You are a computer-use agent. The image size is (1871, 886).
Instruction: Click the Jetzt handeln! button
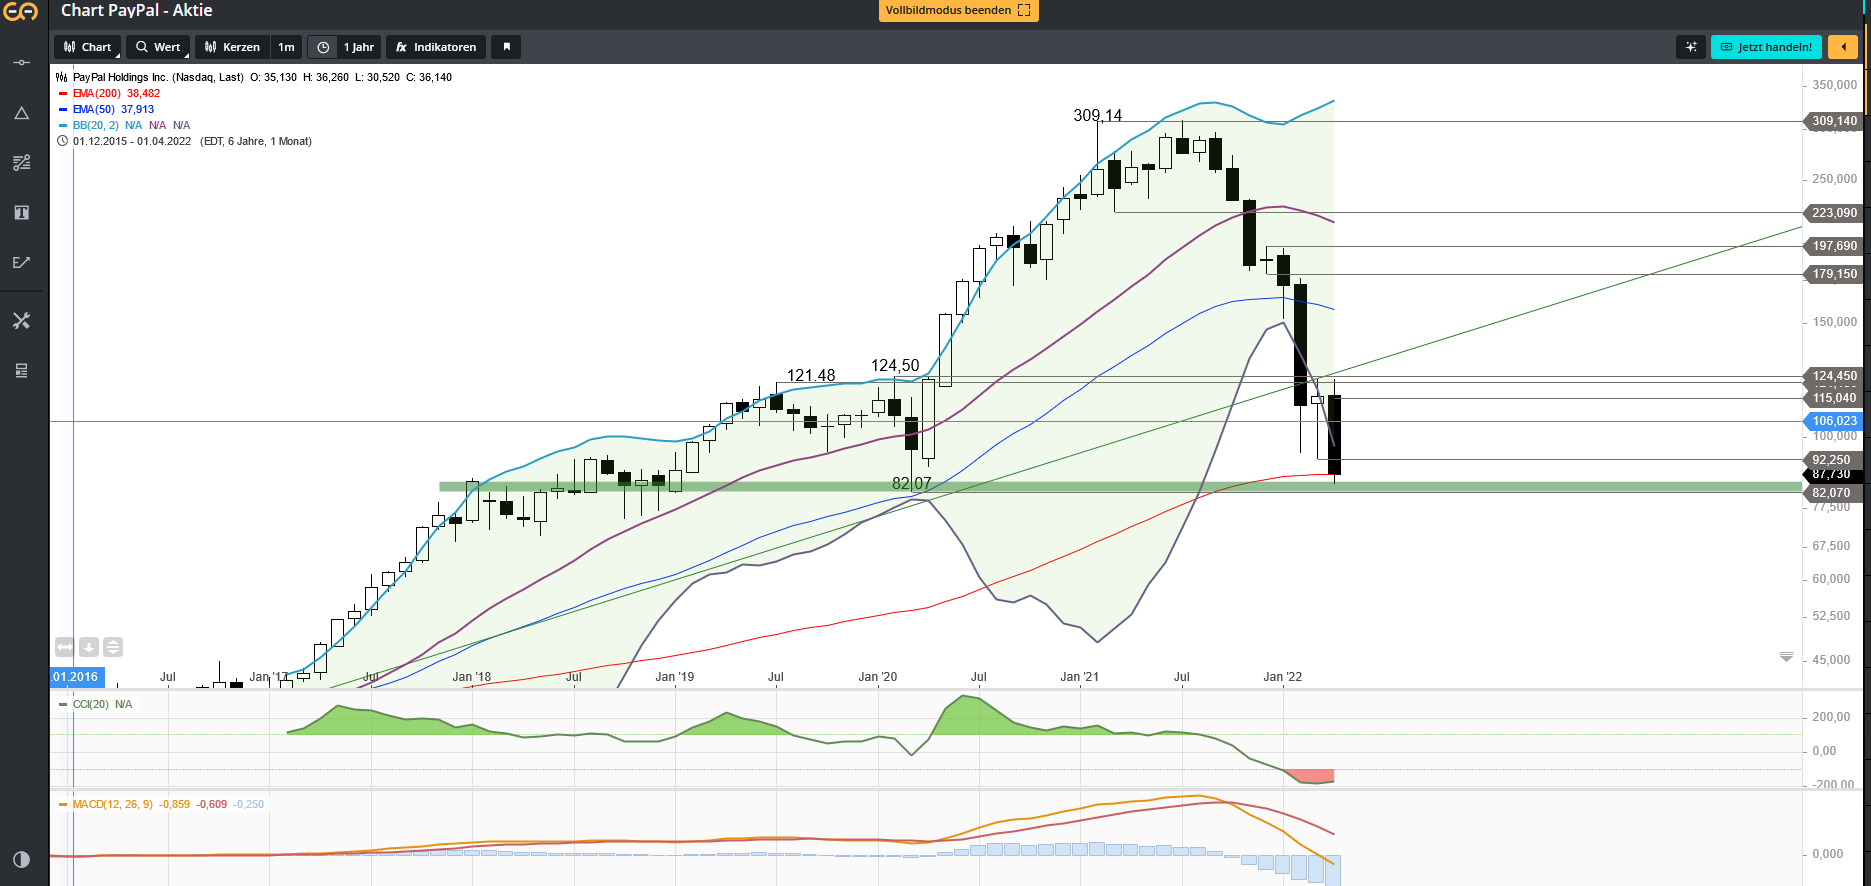click(1766, 47)
